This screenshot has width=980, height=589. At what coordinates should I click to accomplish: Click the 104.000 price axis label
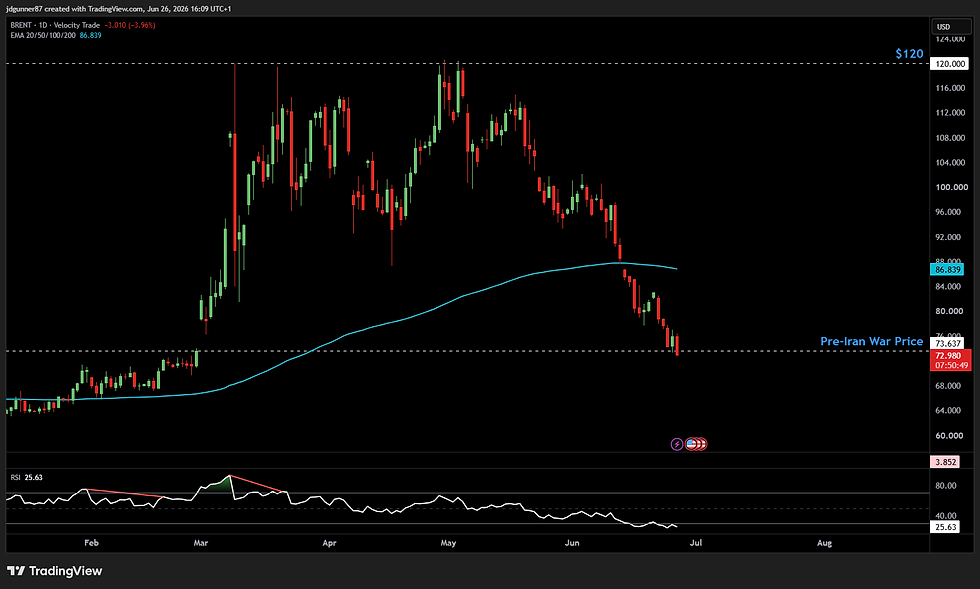pyautogui.click(x=950, y=163)
